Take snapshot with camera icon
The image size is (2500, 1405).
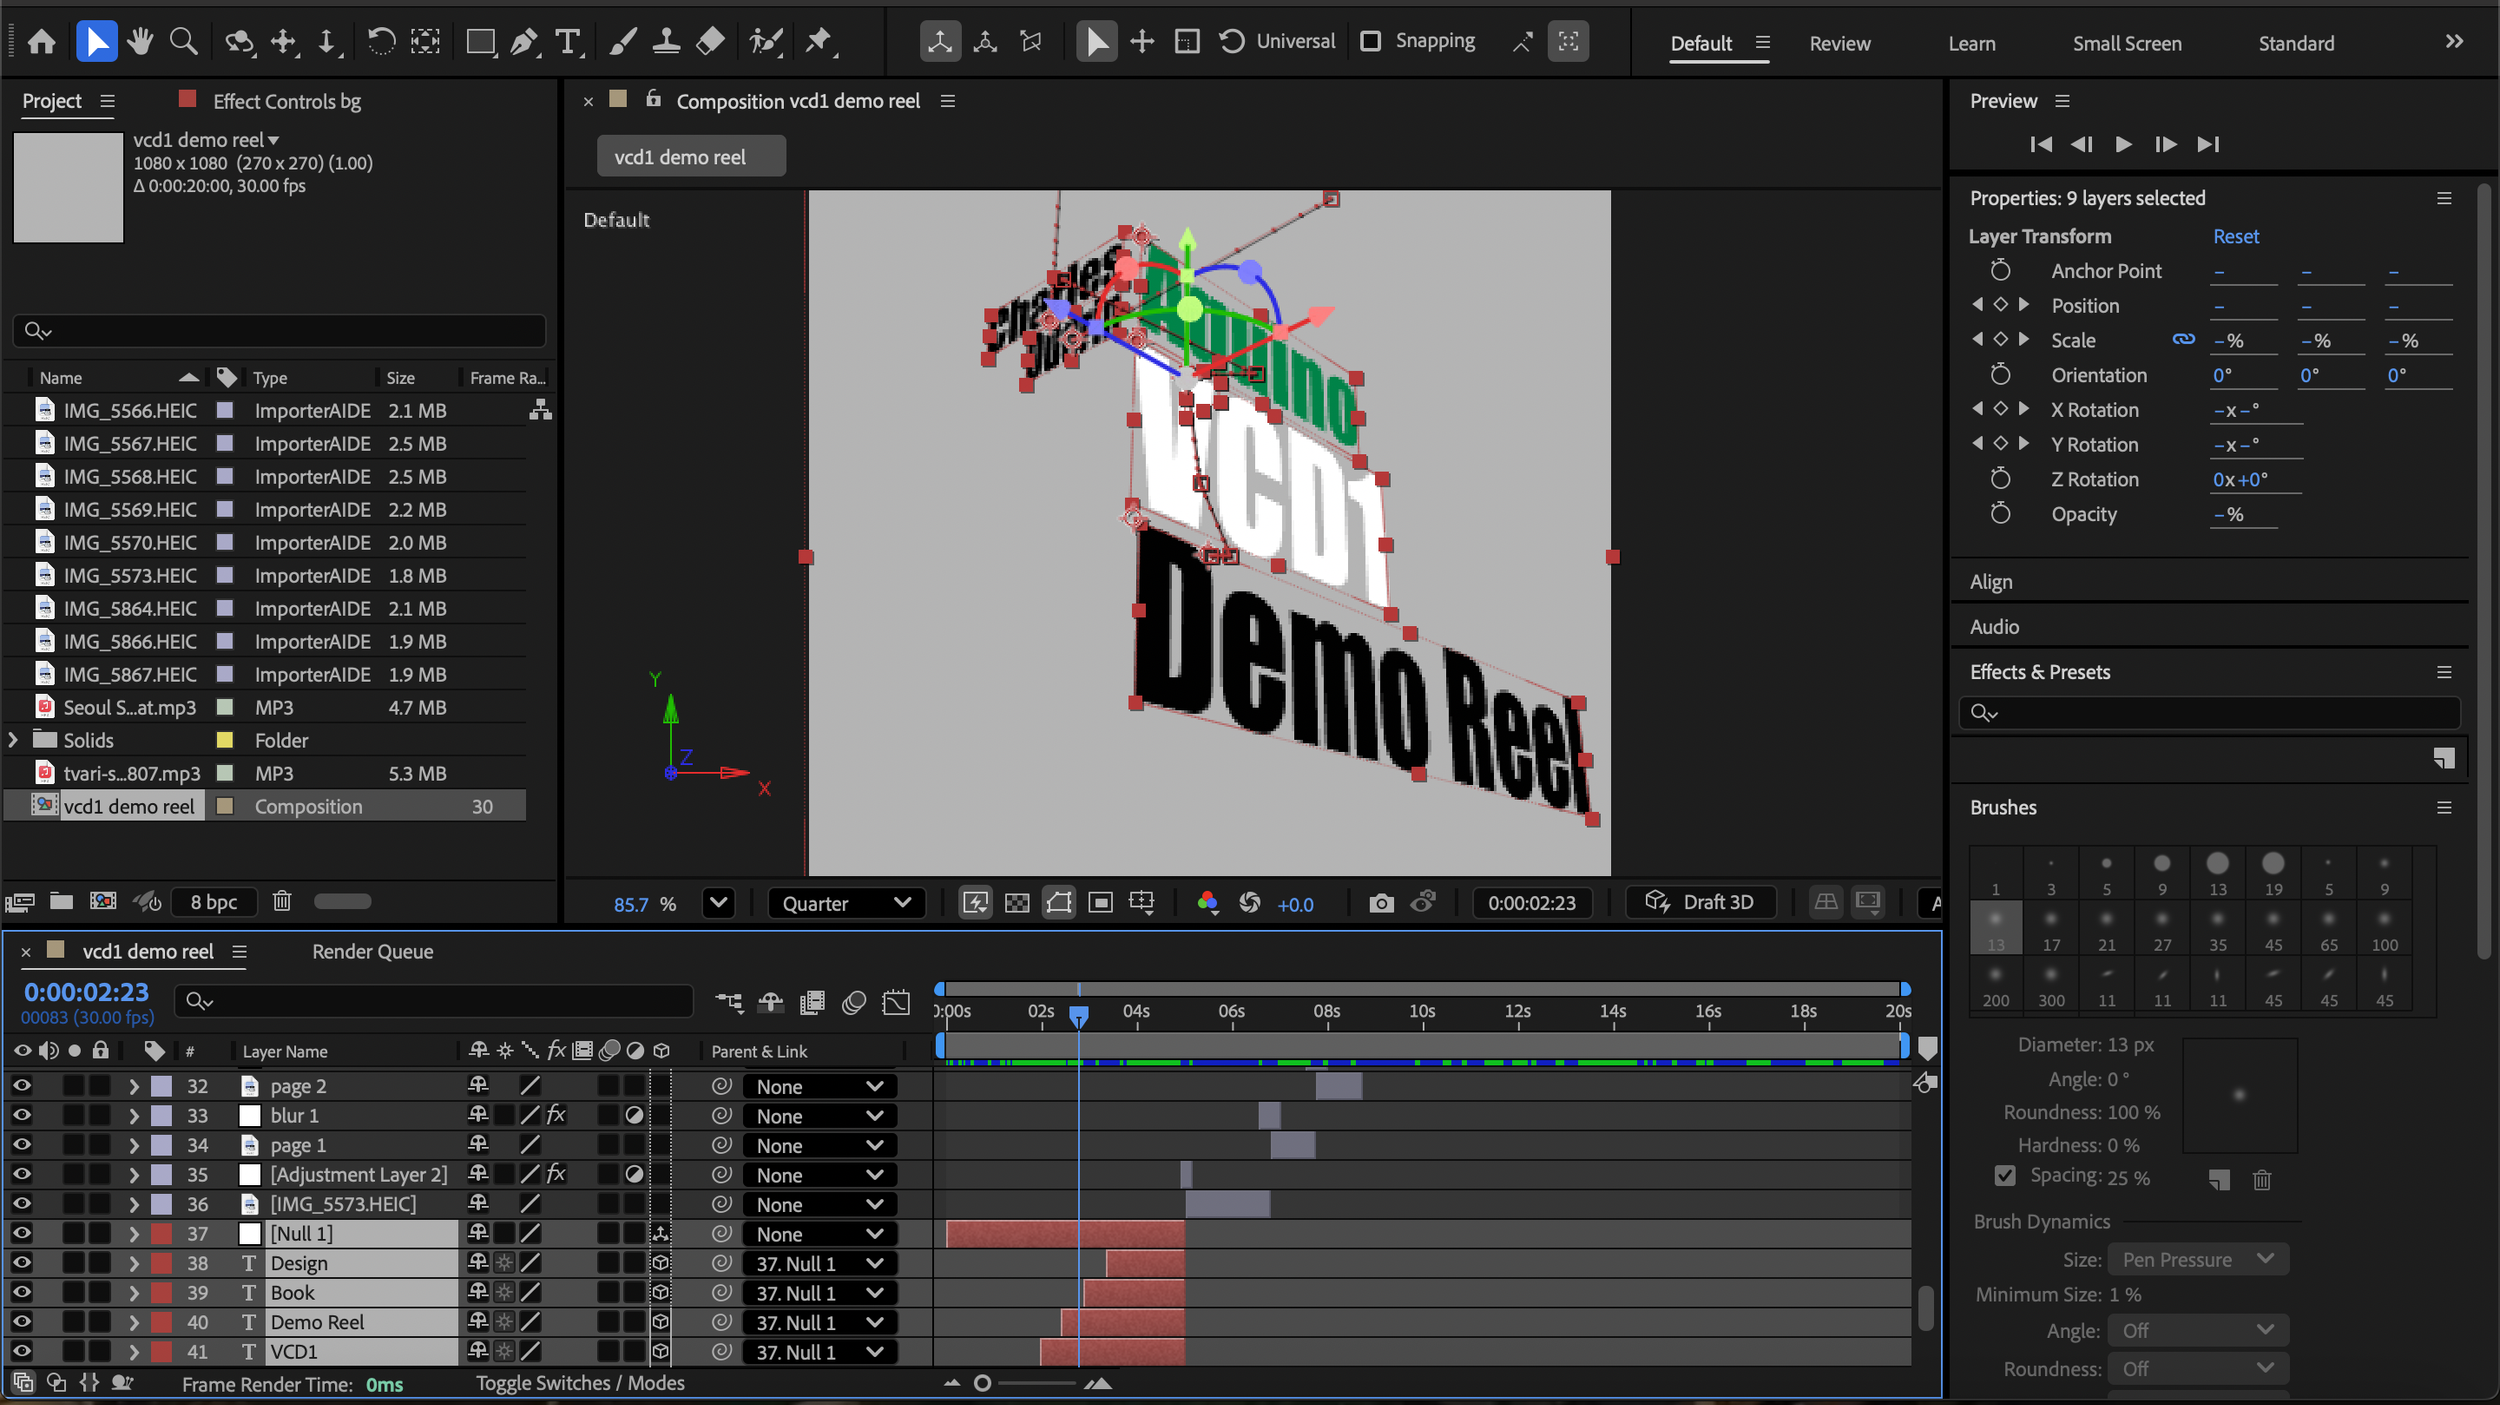pyautogui.click(x=1381, y=903)
